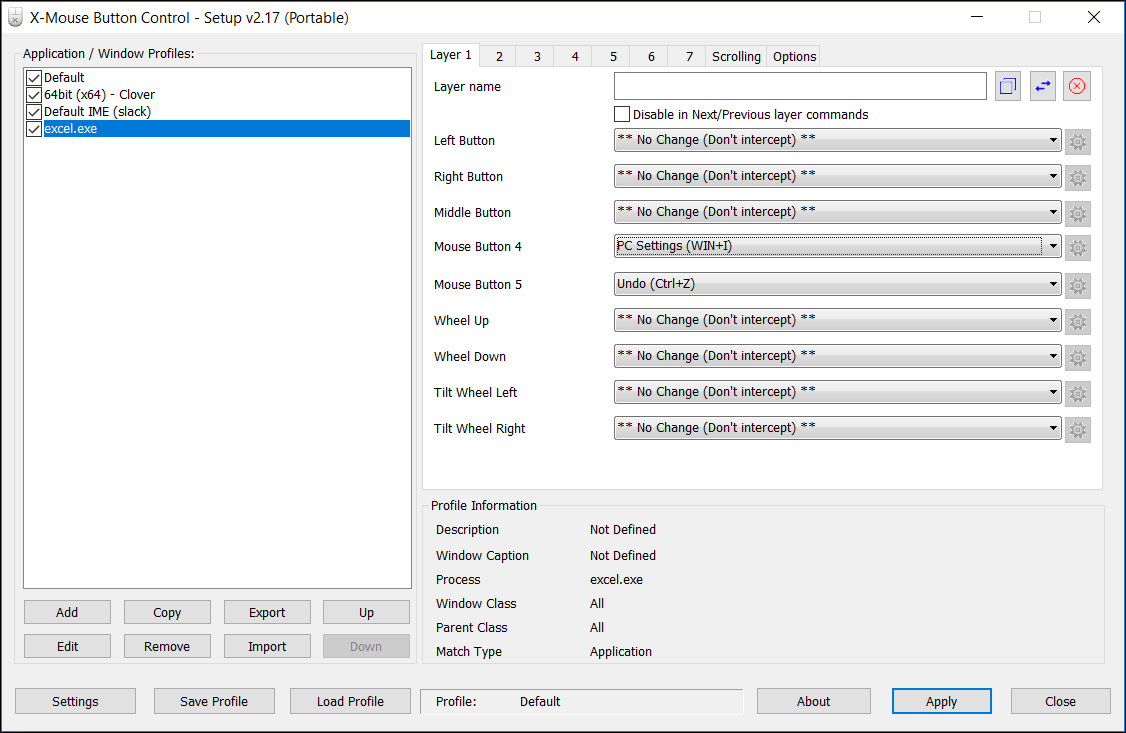This screenshot has height=733, width=1126.
Task: Click the Import button
Action: click(x=267, y=646)
